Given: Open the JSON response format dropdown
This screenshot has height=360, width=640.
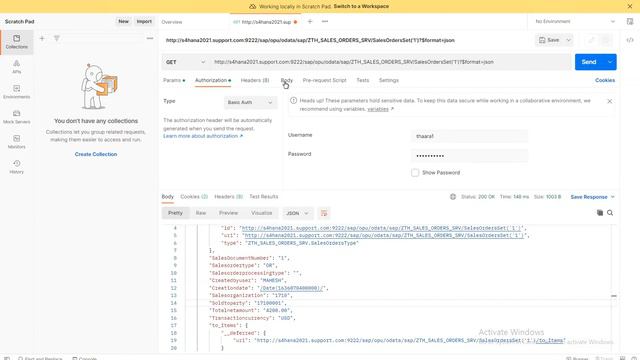Looking at the screenshot, I should tap(297, 213).
